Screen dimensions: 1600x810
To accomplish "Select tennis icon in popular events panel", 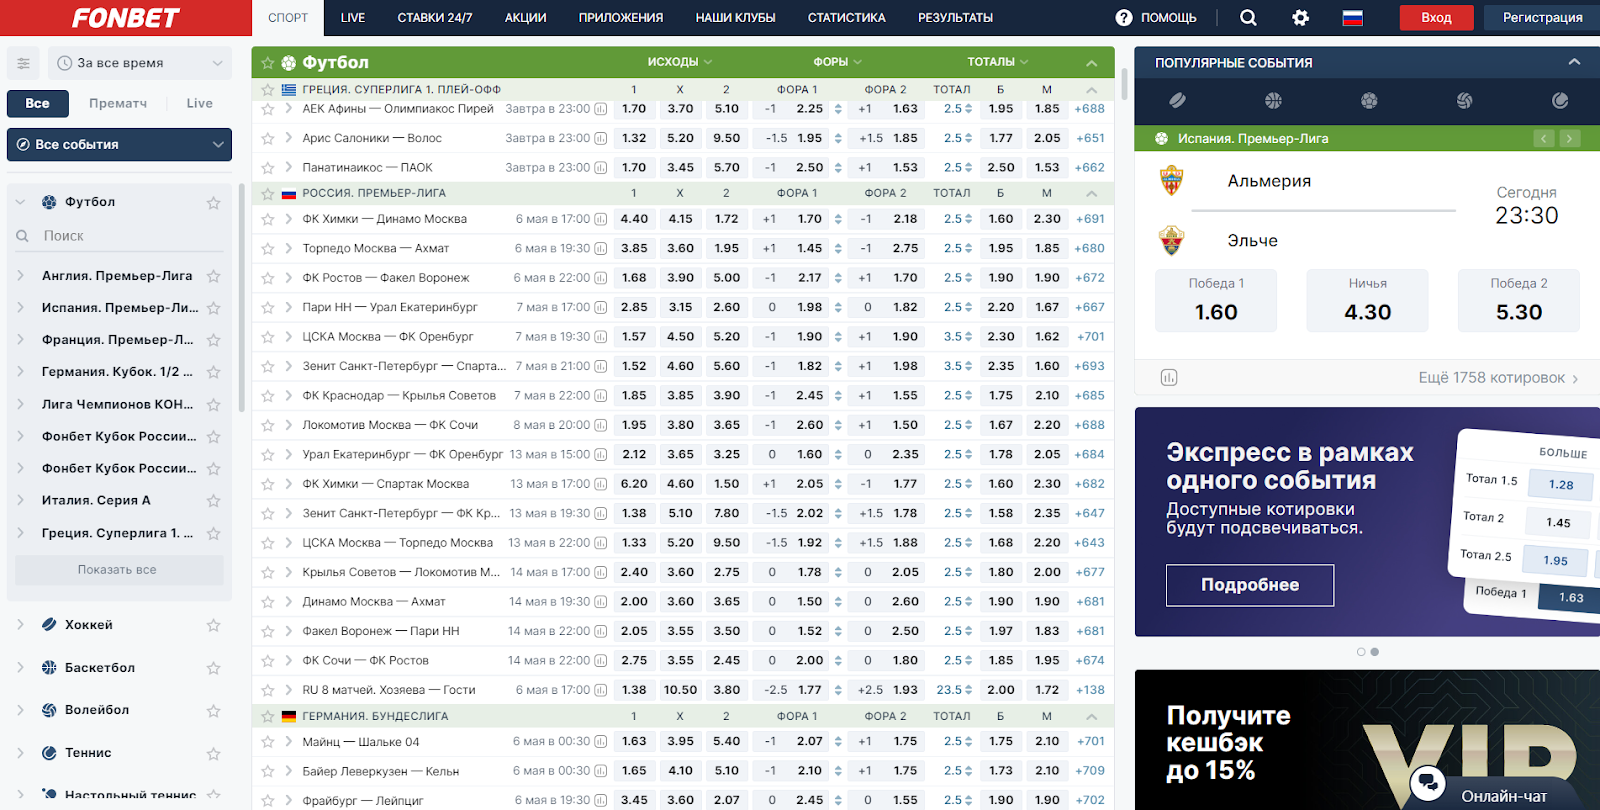I will [x=1560, y=100].
